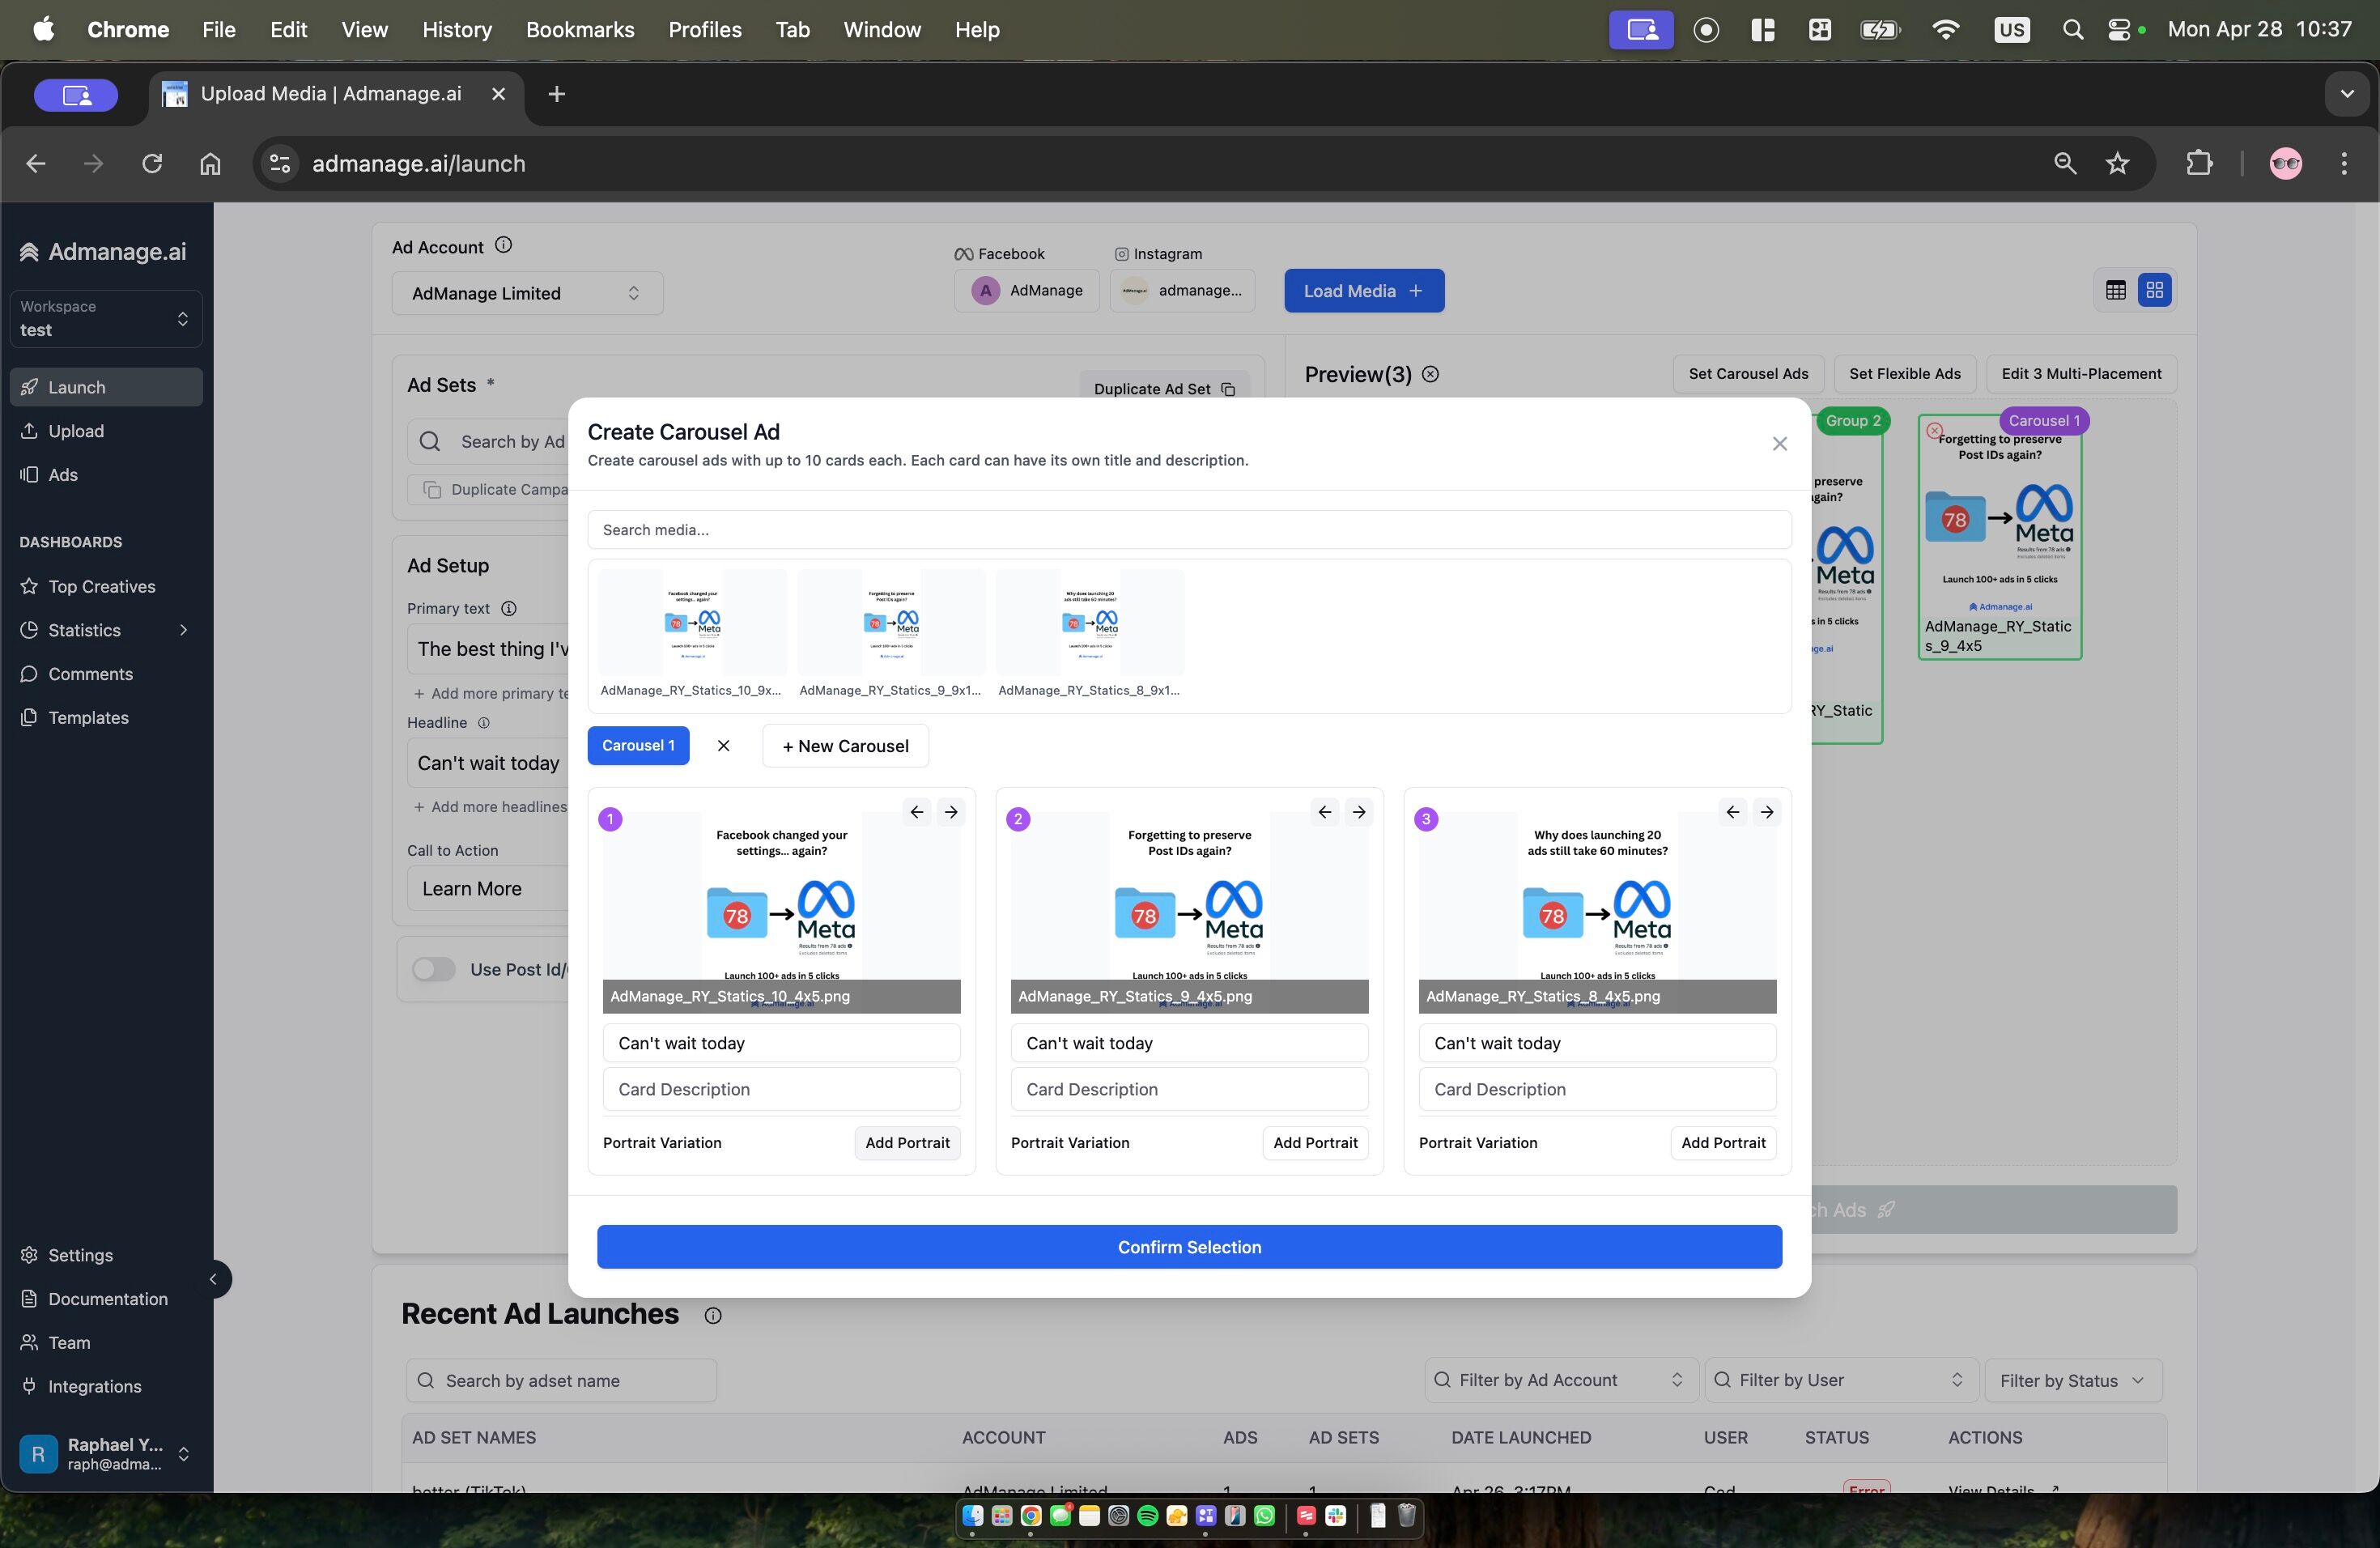Screen dimensions: 2380x1548
Task: Click Ad Account info icon
Action: [x=504, y=245]
